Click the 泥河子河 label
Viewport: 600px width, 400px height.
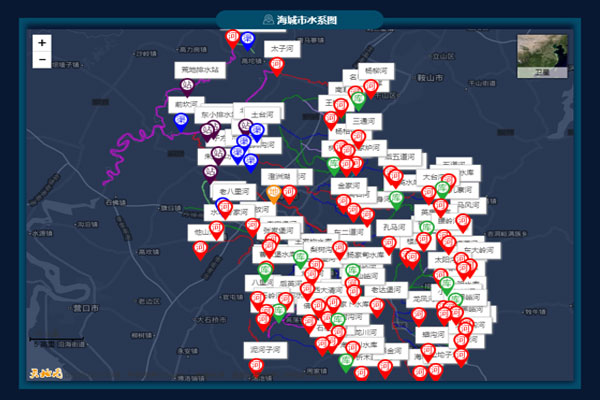266,350
